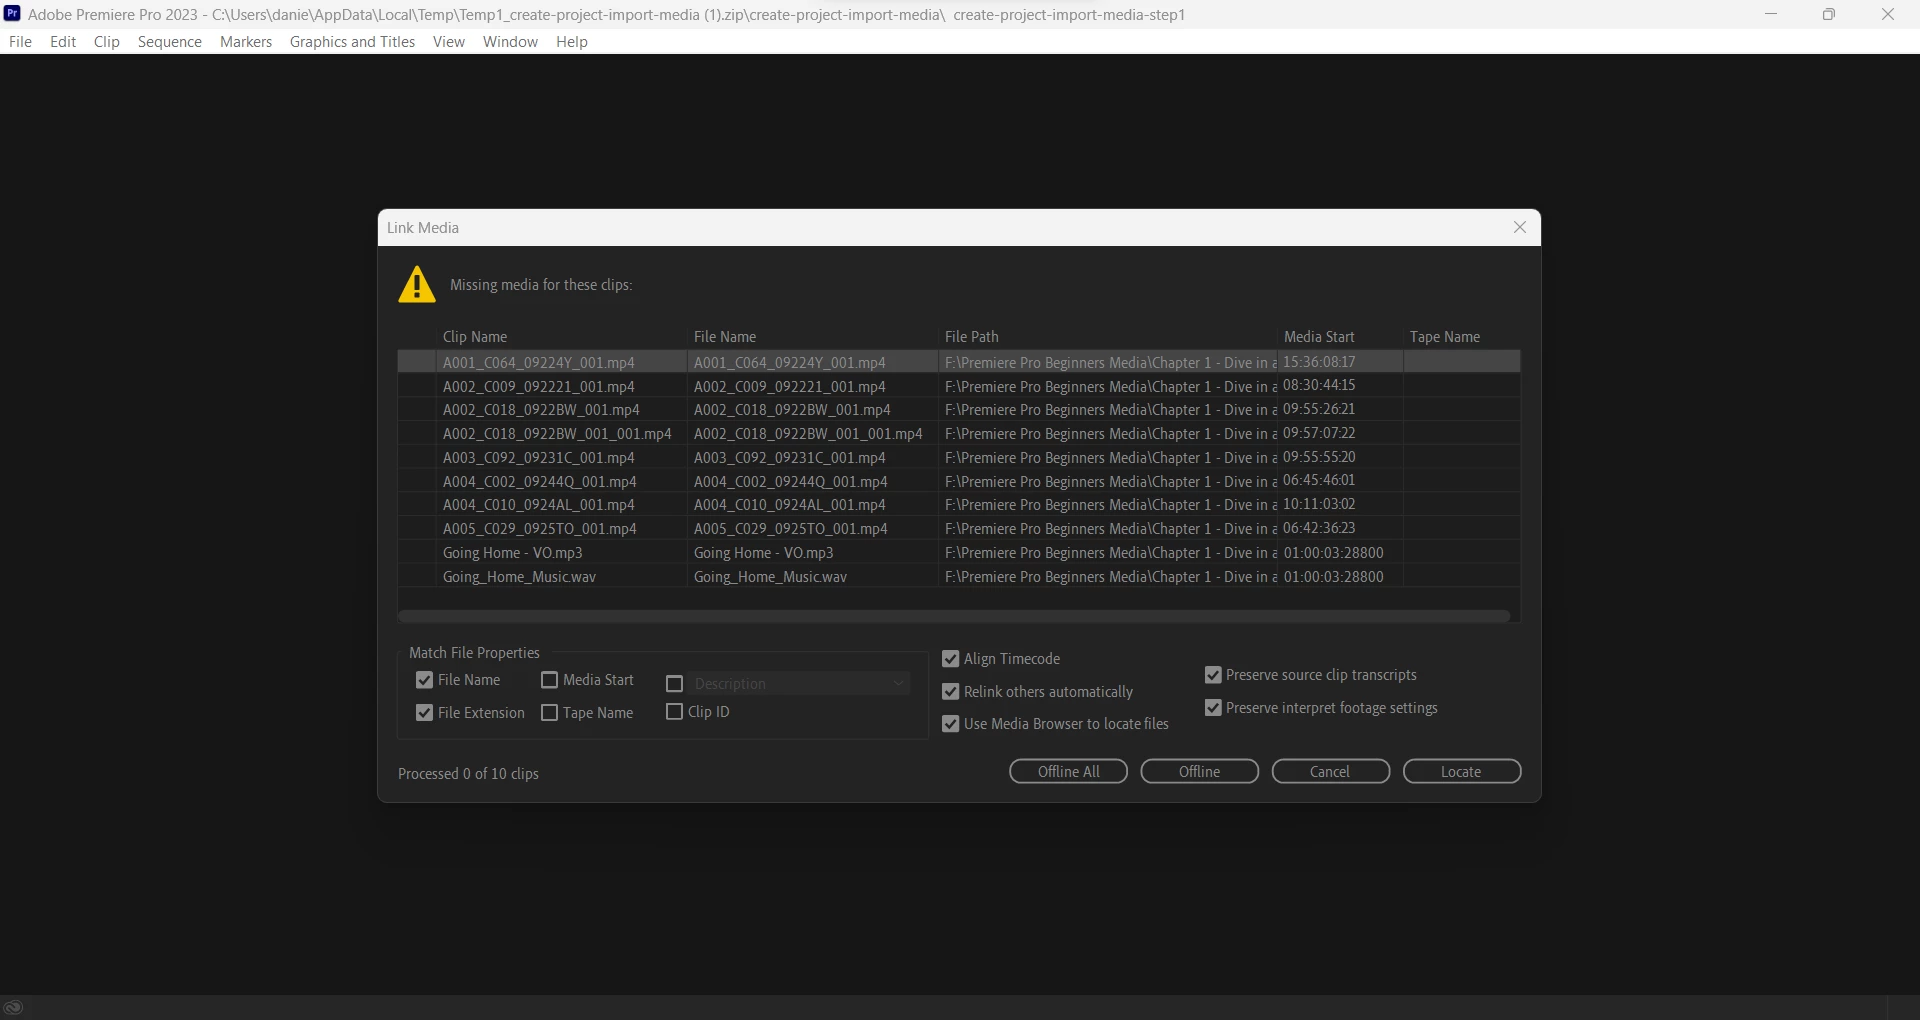The height and width of the screenshot is (1020, 1920).
Task: Sort by File Name column header
Action: tap(725, 337)
